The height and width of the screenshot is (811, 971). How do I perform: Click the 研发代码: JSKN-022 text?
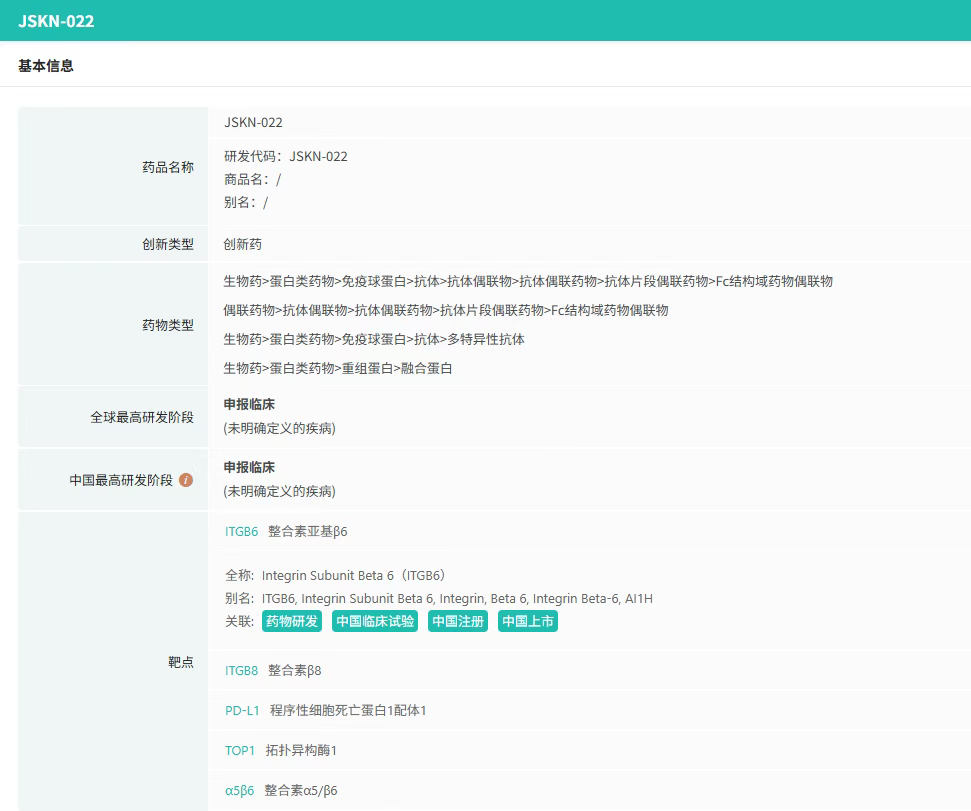[x=286, y=156]
